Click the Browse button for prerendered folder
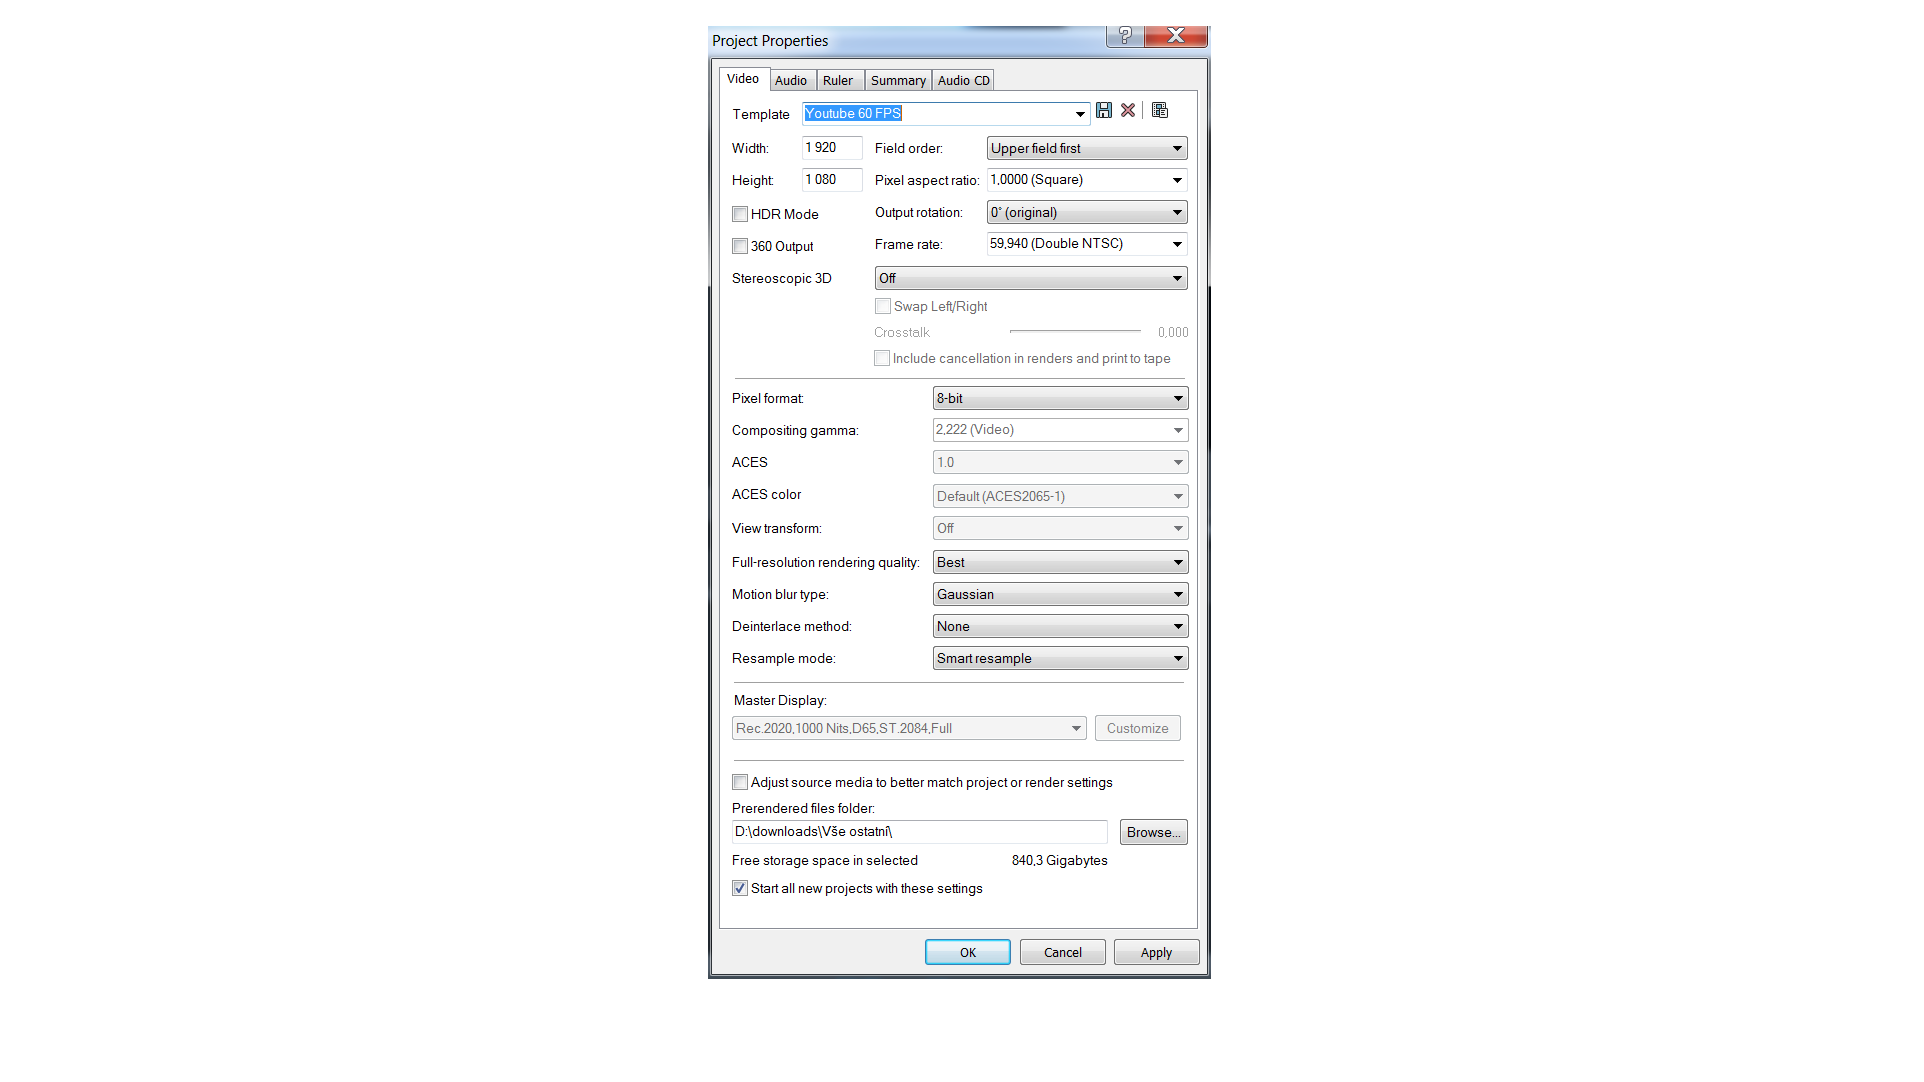 (1153, 832)
